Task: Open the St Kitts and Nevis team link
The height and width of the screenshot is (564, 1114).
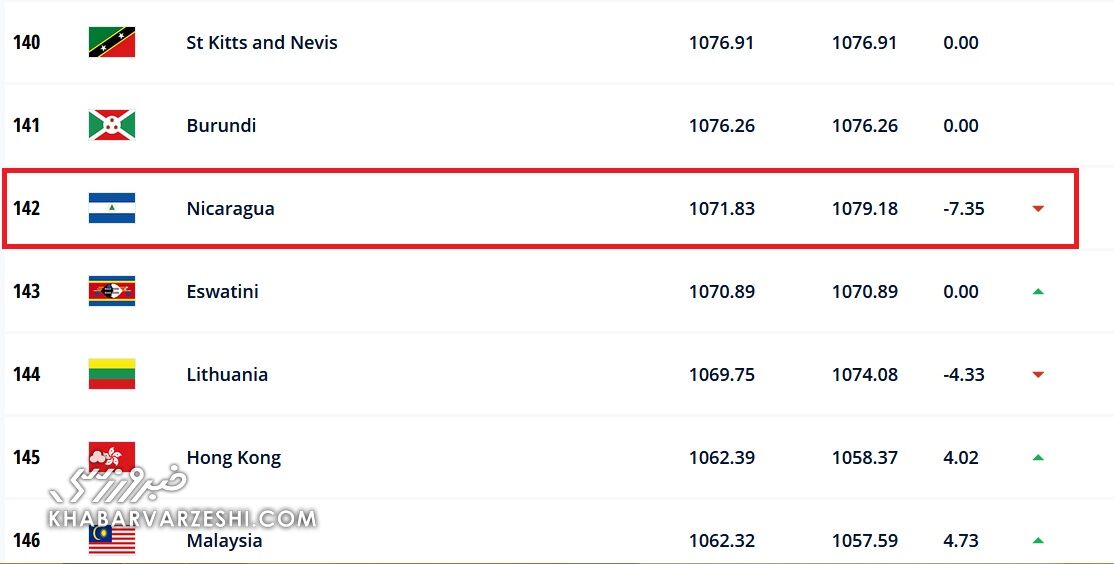Action: click(x=262, y=43)
